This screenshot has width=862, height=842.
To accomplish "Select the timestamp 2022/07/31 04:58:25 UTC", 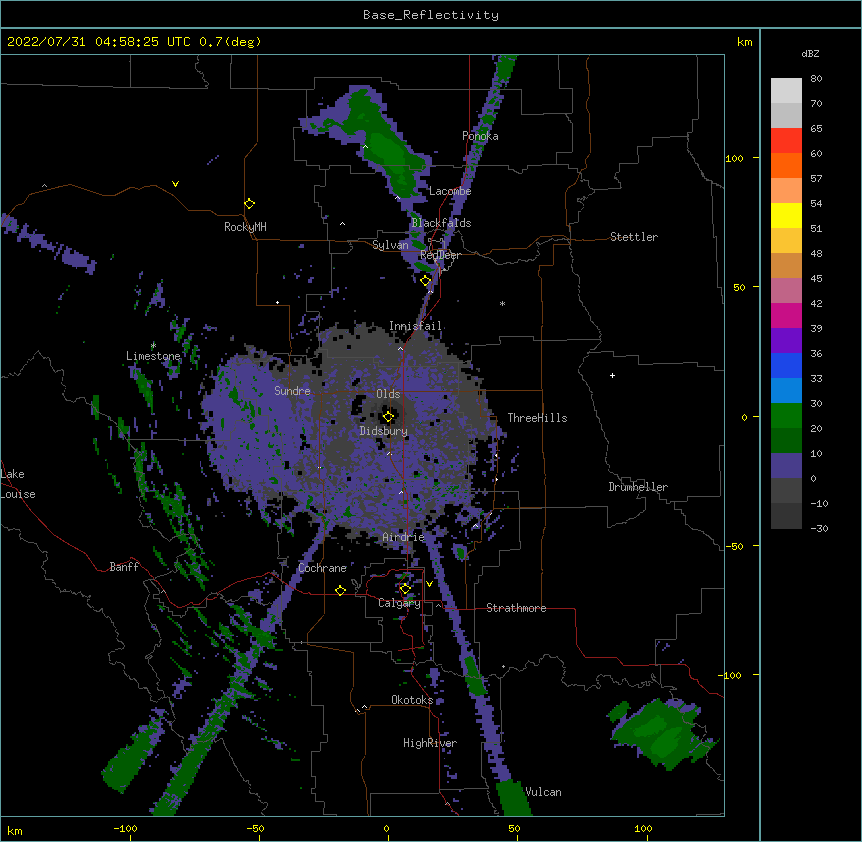I will pos(99,42).
